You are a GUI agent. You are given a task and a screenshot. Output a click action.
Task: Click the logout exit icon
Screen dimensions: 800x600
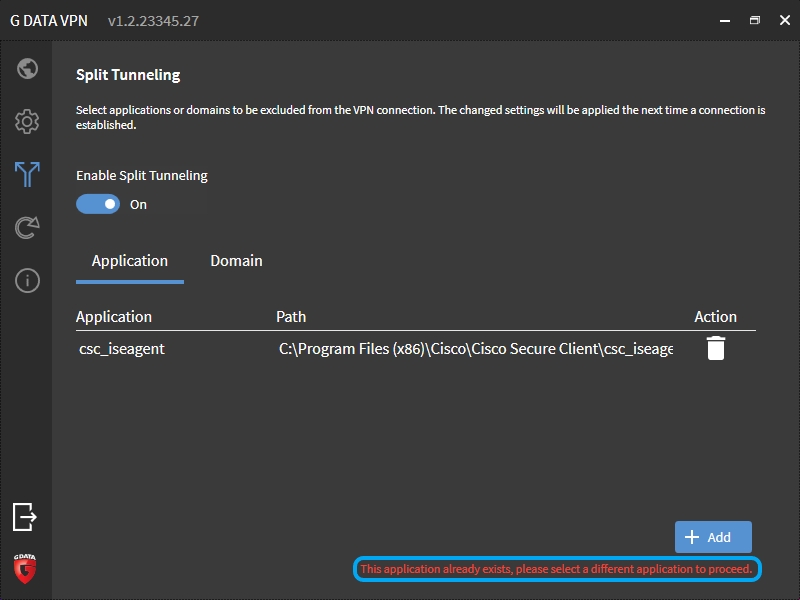24,517
